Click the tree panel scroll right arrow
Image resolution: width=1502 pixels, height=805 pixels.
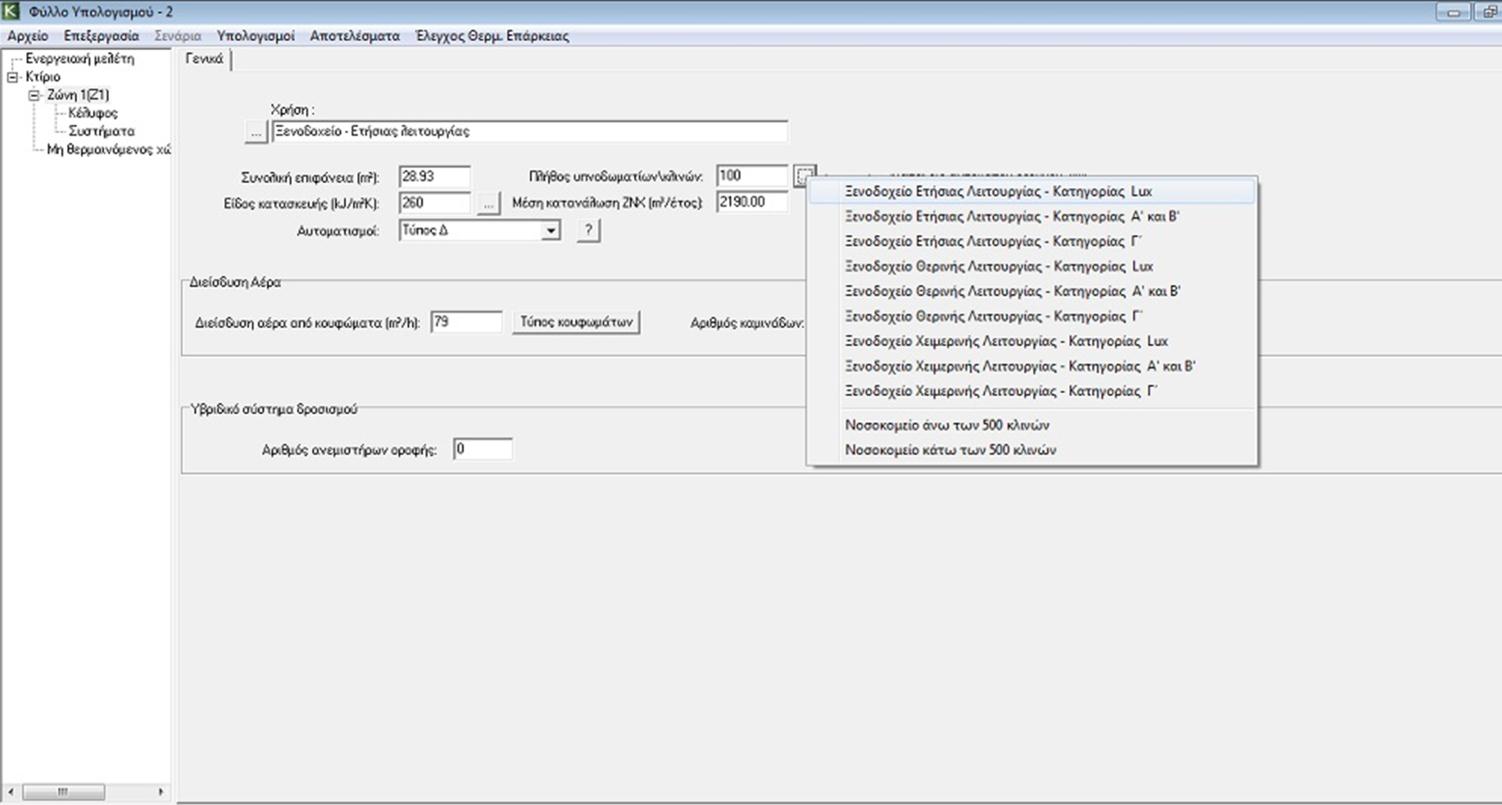[162, 792]
